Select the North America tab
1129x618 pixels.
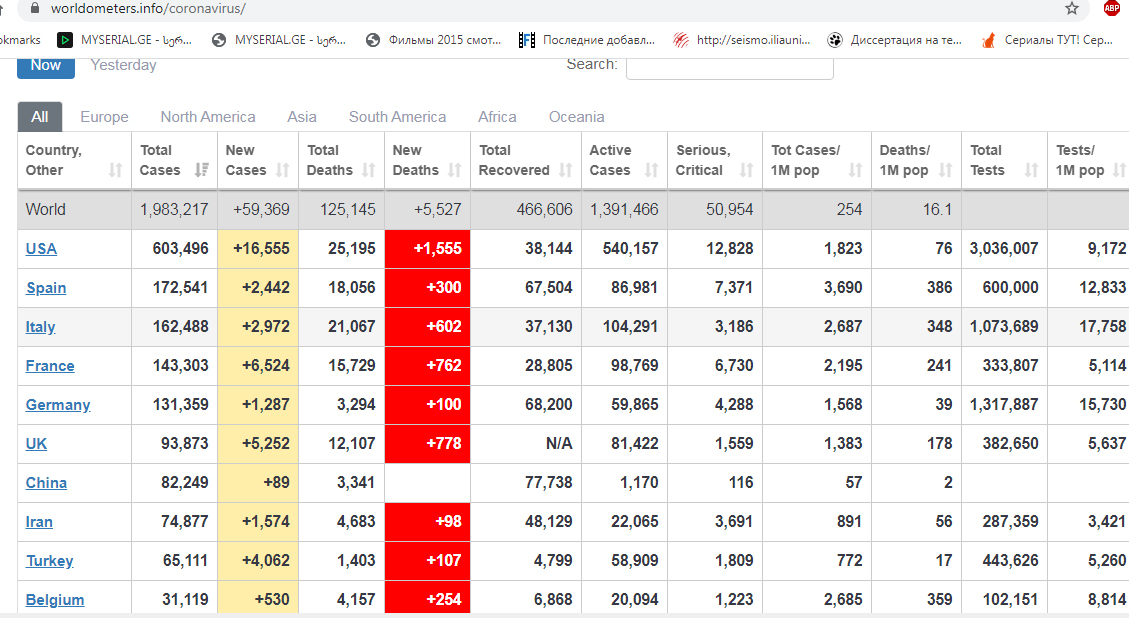point(207,117)
